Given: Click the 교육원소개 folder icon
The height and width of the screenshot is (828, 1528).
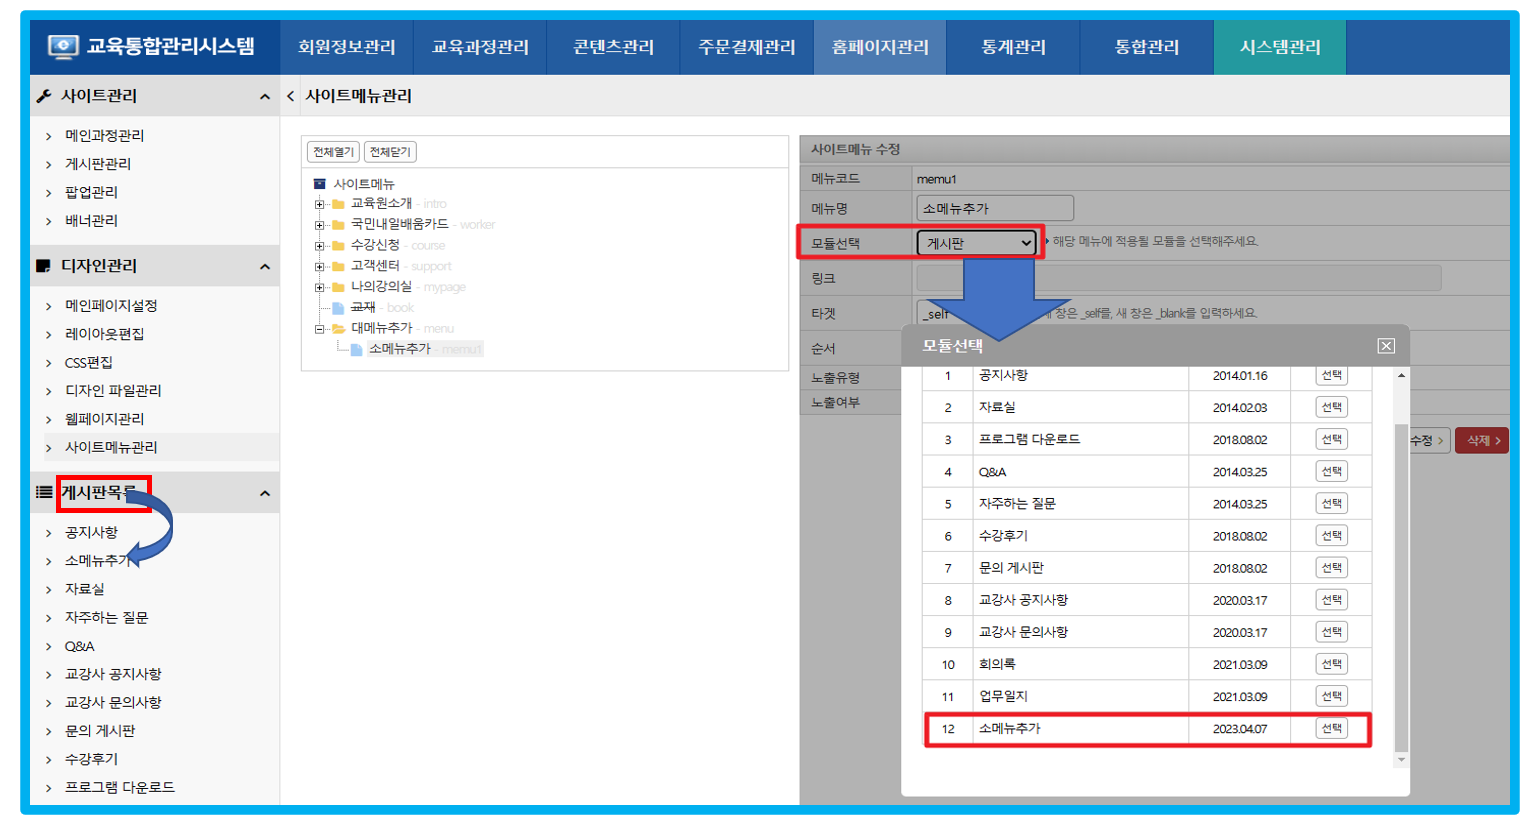Looking at the screenshot, I should 338,204.
